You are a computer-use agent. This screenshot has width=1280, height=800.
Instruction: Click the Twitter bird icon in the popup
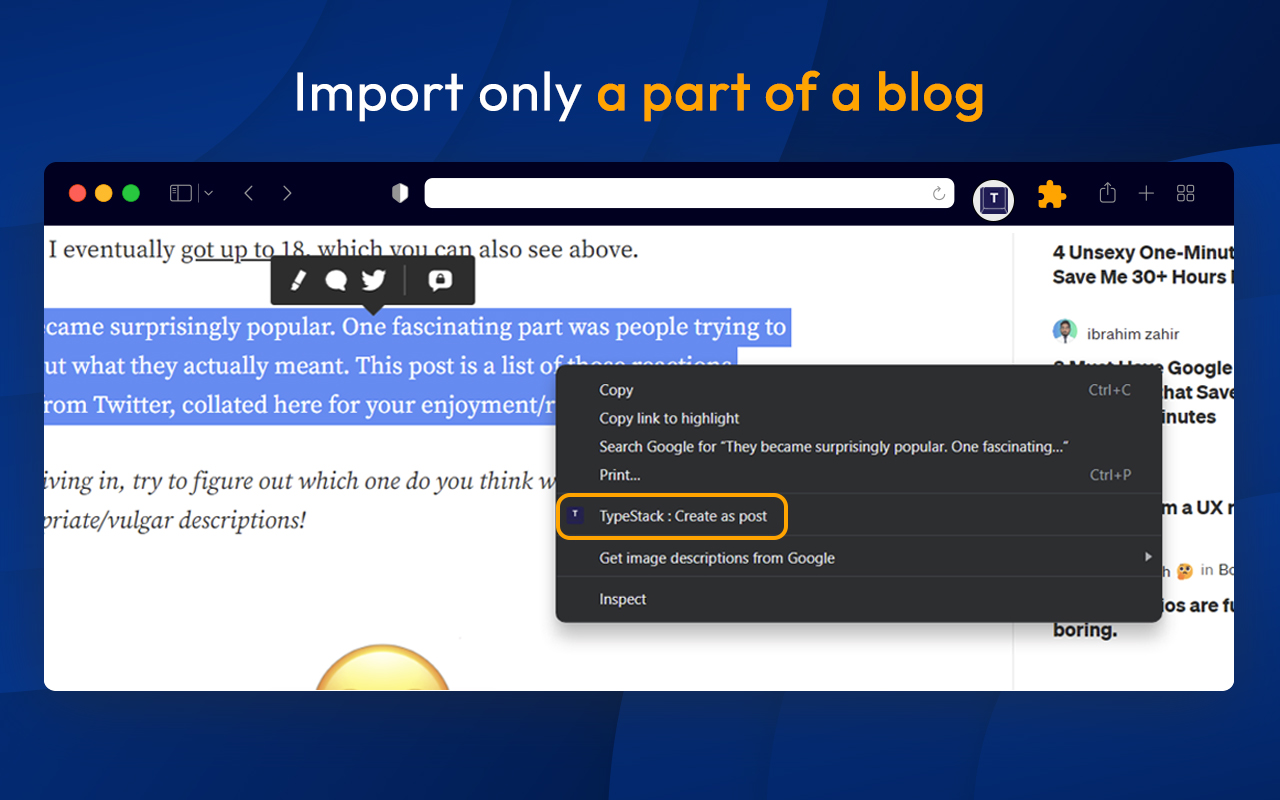click(374, 281)
